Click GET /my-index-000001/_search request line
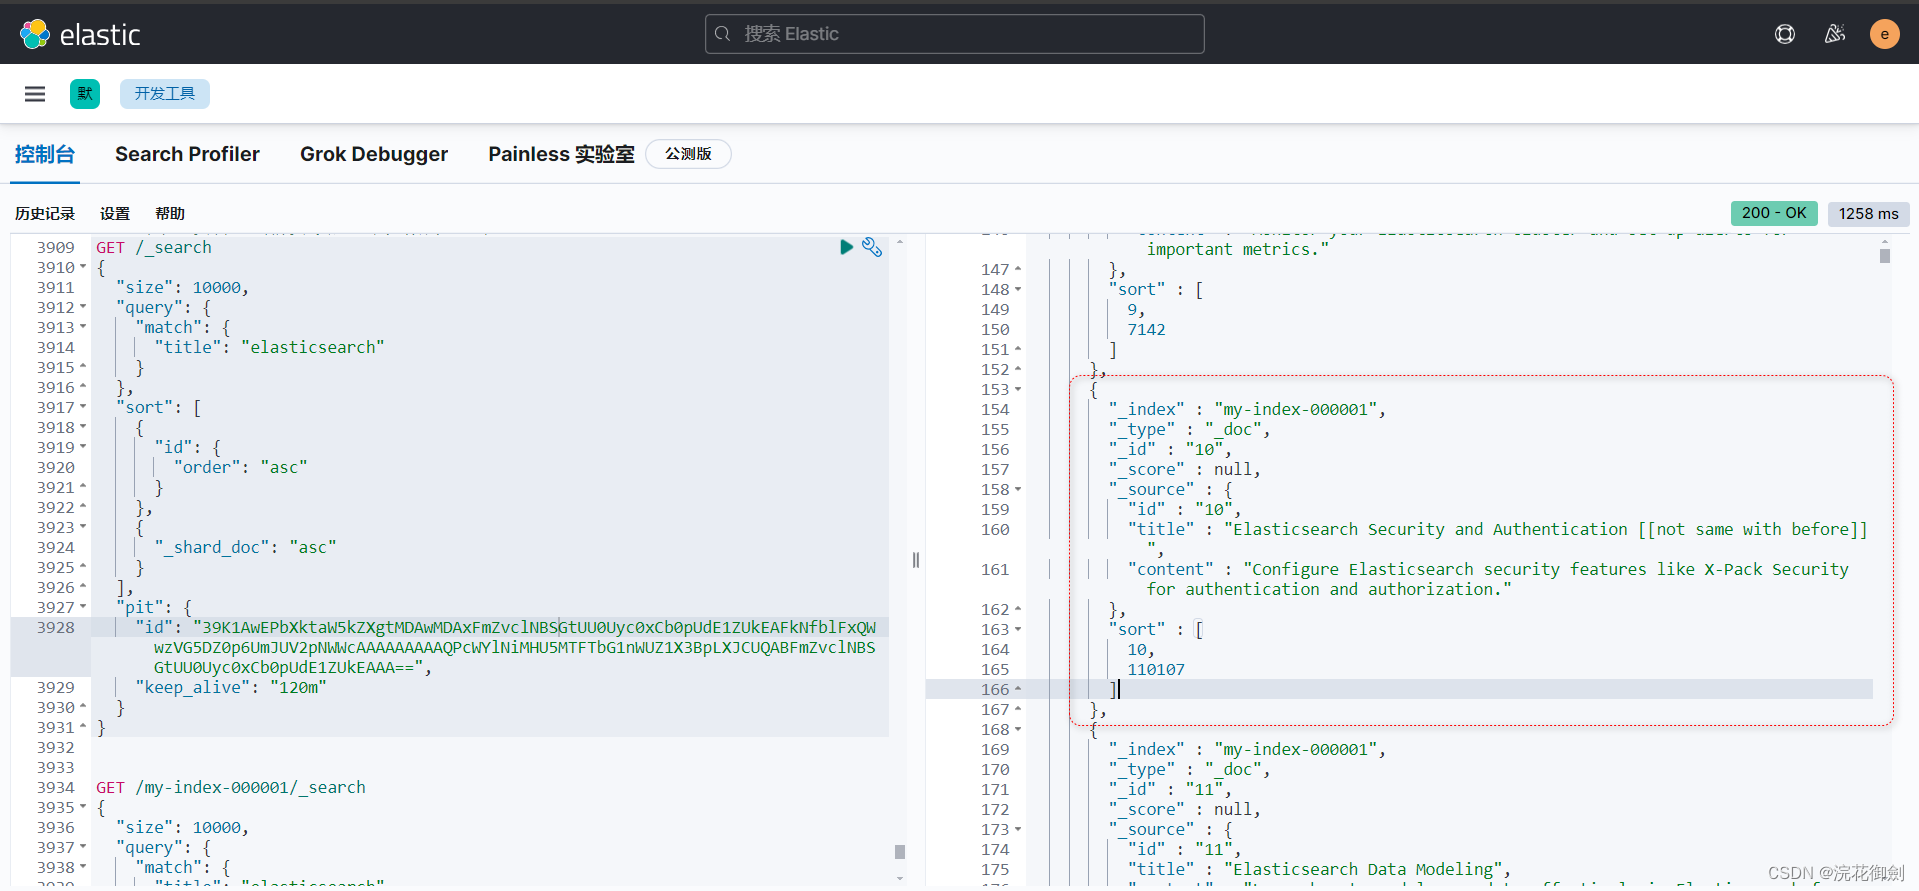This screenshot has height=891, width=1919. (231, 787)
